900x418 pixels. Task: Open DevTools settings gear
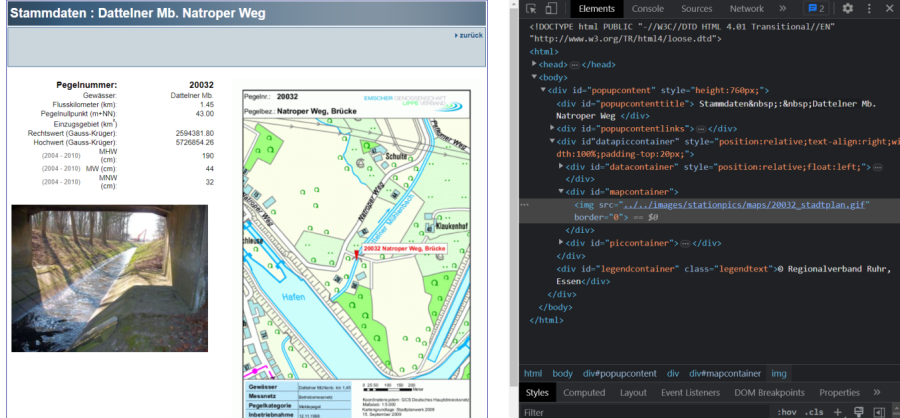[847, 8]
